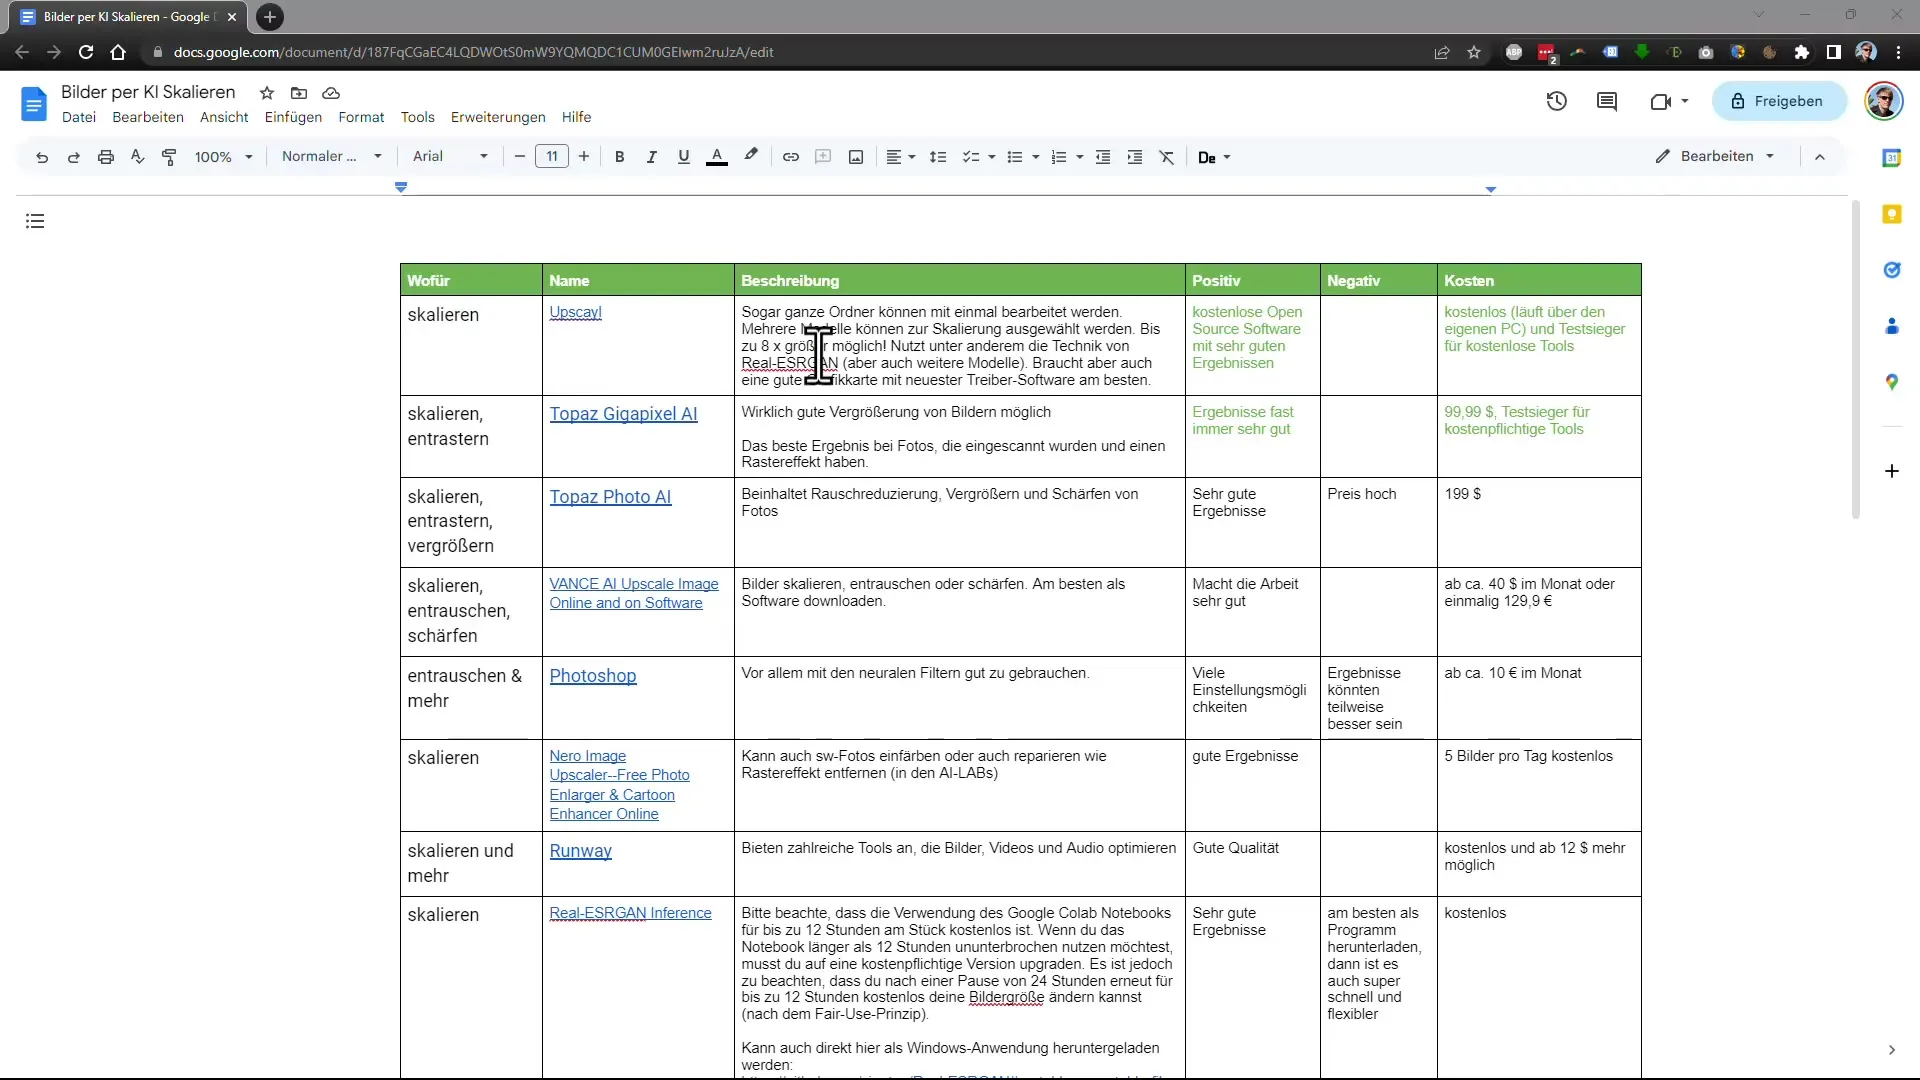Click the insert image icon
Viewport: 1920px width, 1080px height.
click(x=856, y=157)
